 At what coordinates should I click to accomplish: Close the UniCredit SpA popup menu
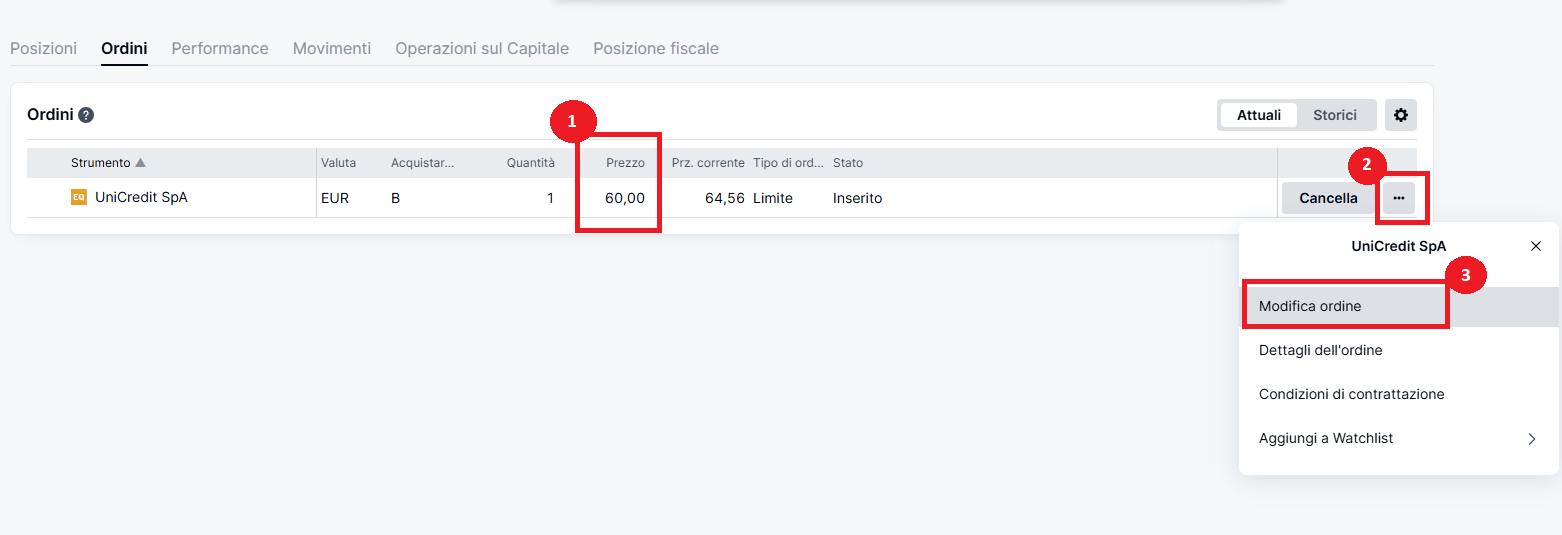click(x=1535, y=246)
